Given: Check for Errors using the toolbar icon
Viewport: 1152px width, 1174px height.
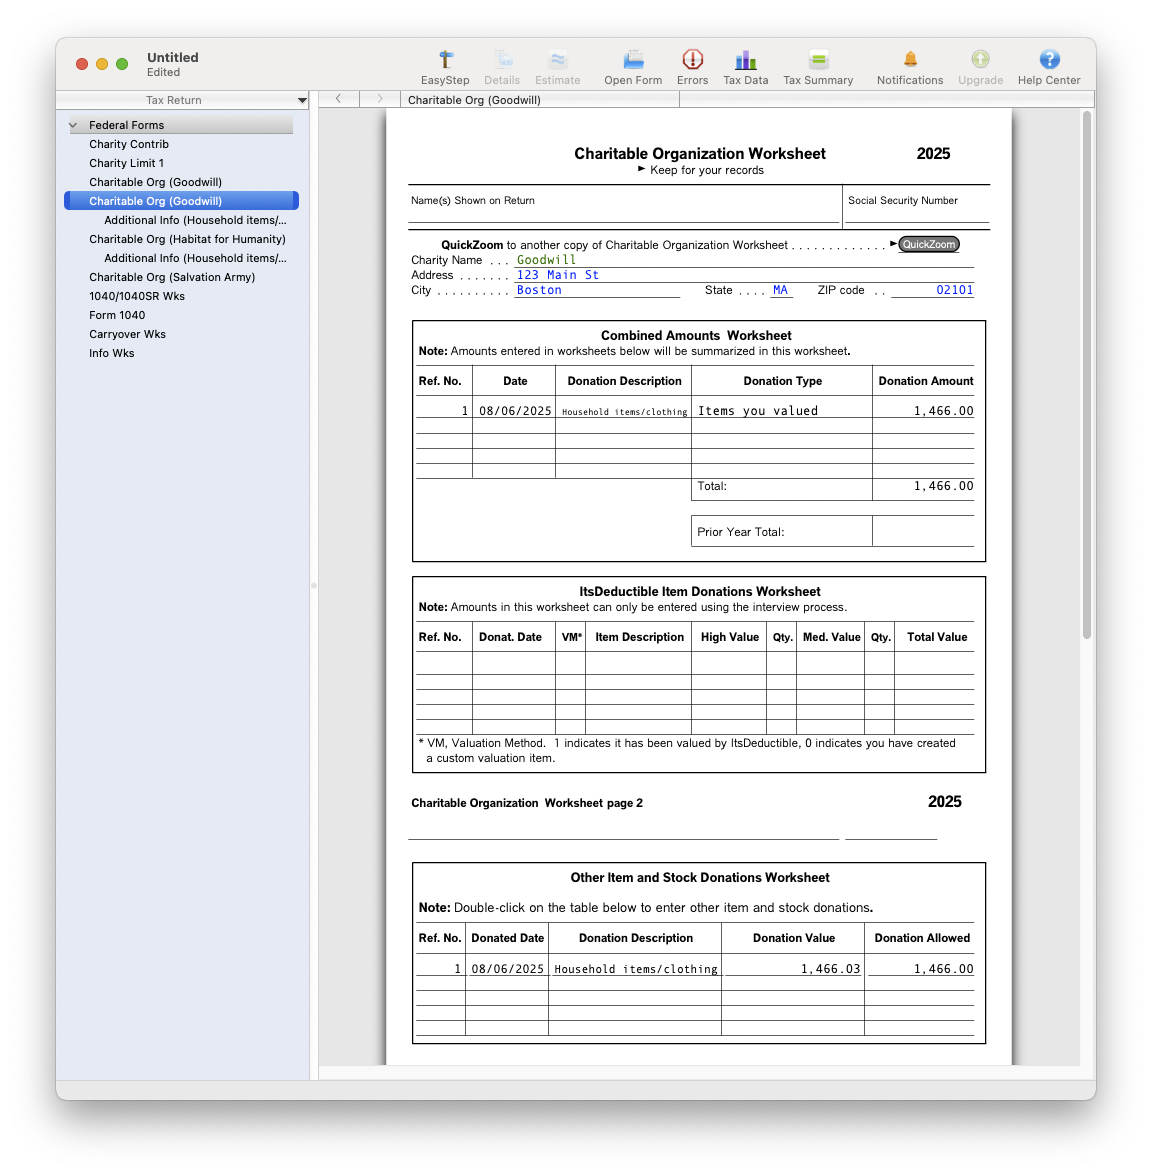Looking at the screenshot, I should (x=692, y=66).
